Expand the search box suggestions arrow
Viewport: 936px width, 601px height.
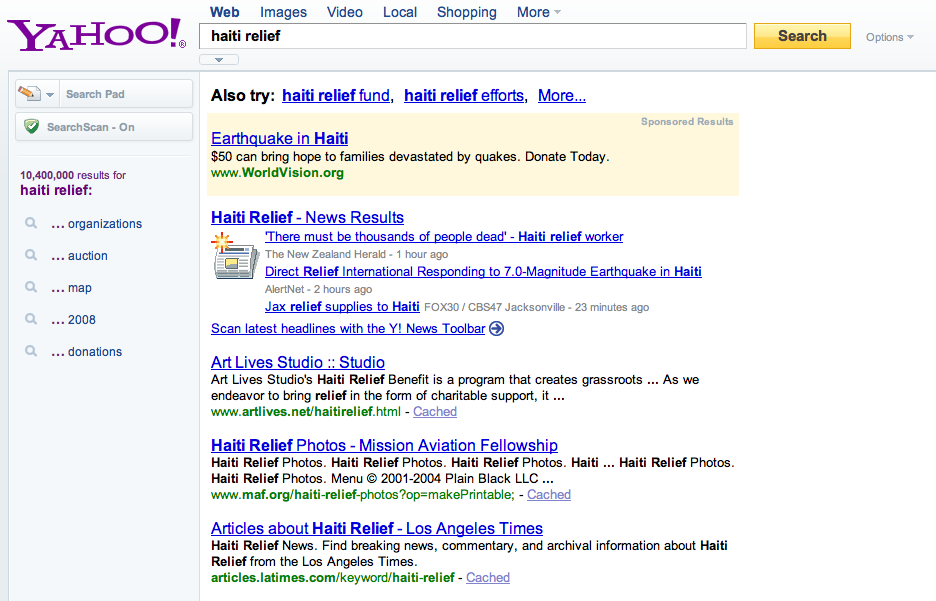219,60
